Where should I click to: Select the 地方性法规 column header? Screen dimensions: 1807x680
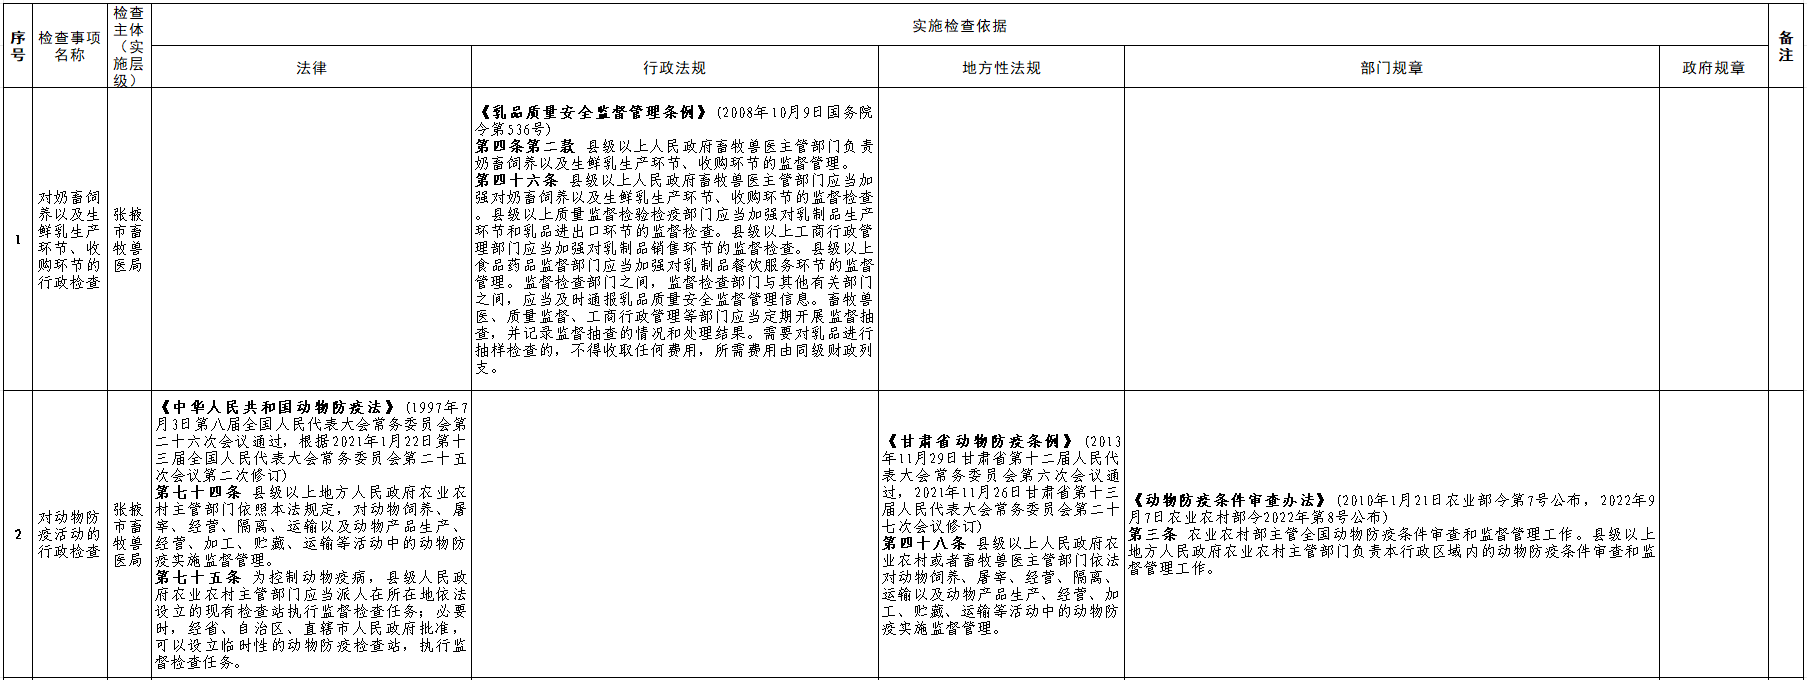pos(1001,68)
